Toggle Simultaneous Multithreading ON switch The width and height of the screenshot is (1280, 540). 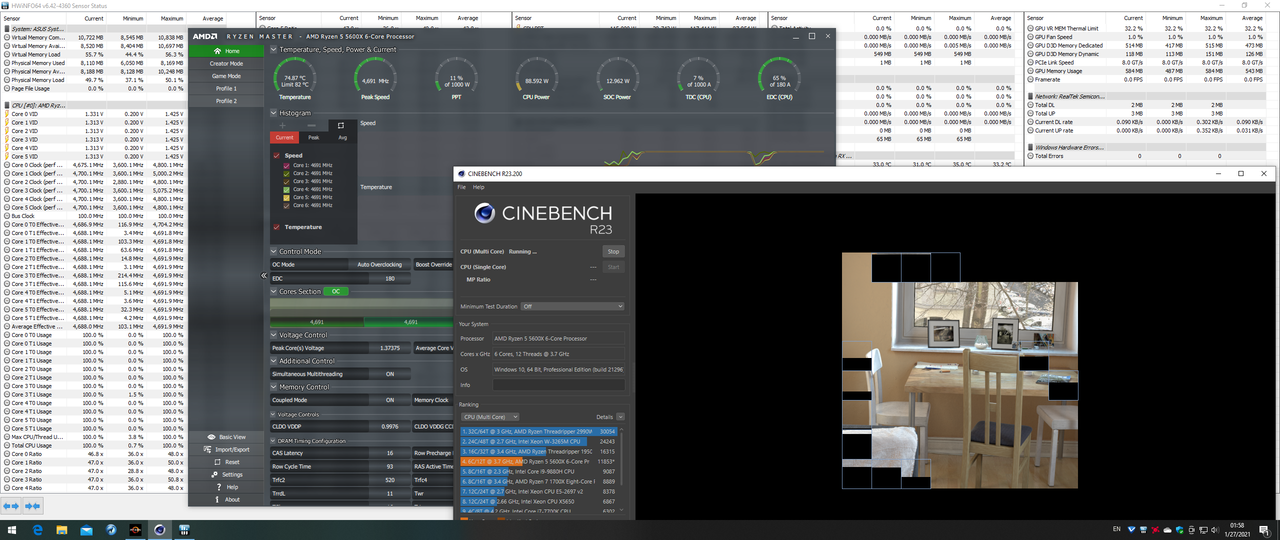click(390, 373)
